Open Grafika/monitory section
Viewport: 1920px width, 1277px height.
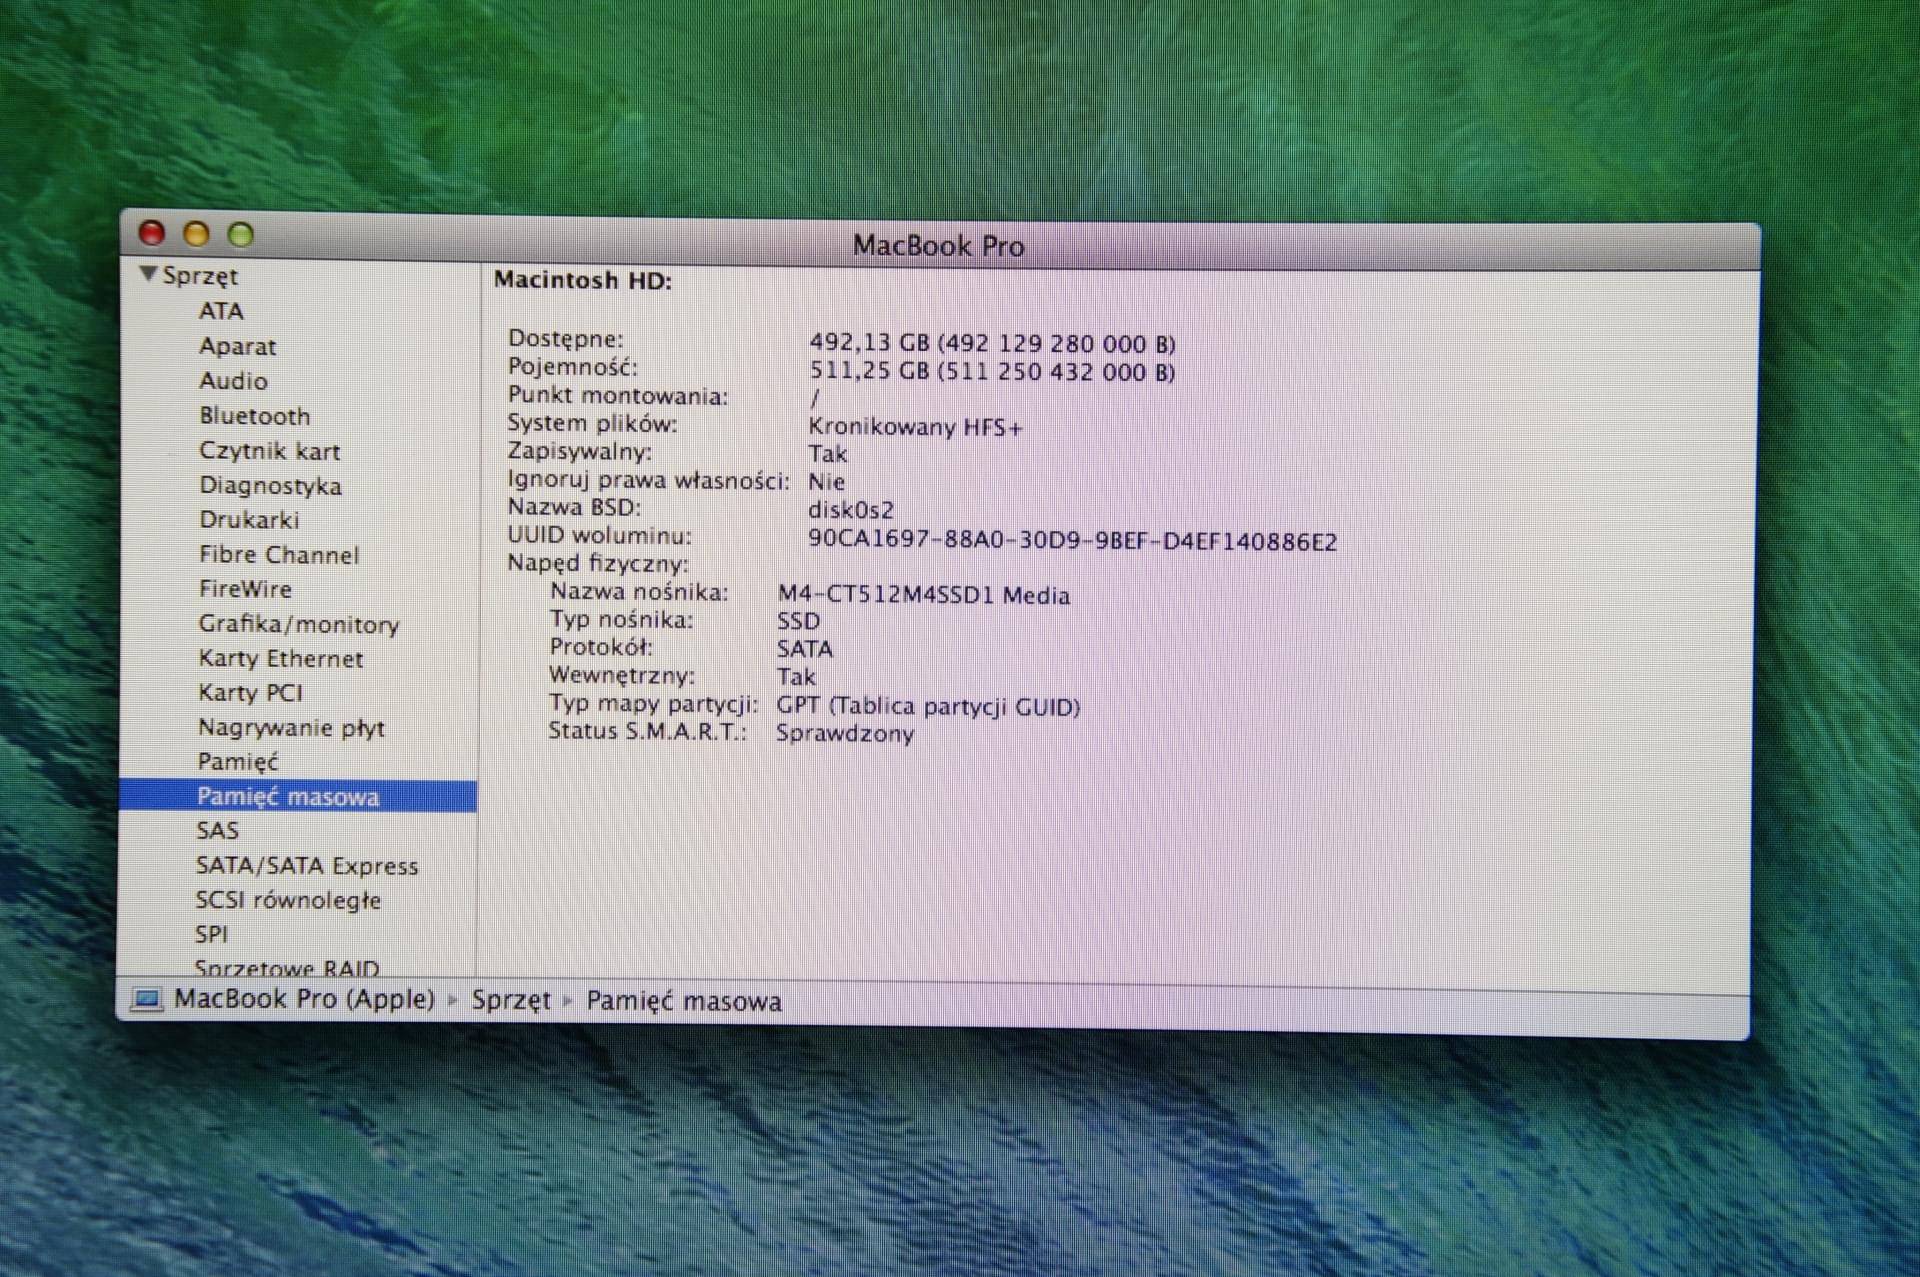(x=298, y=624)
